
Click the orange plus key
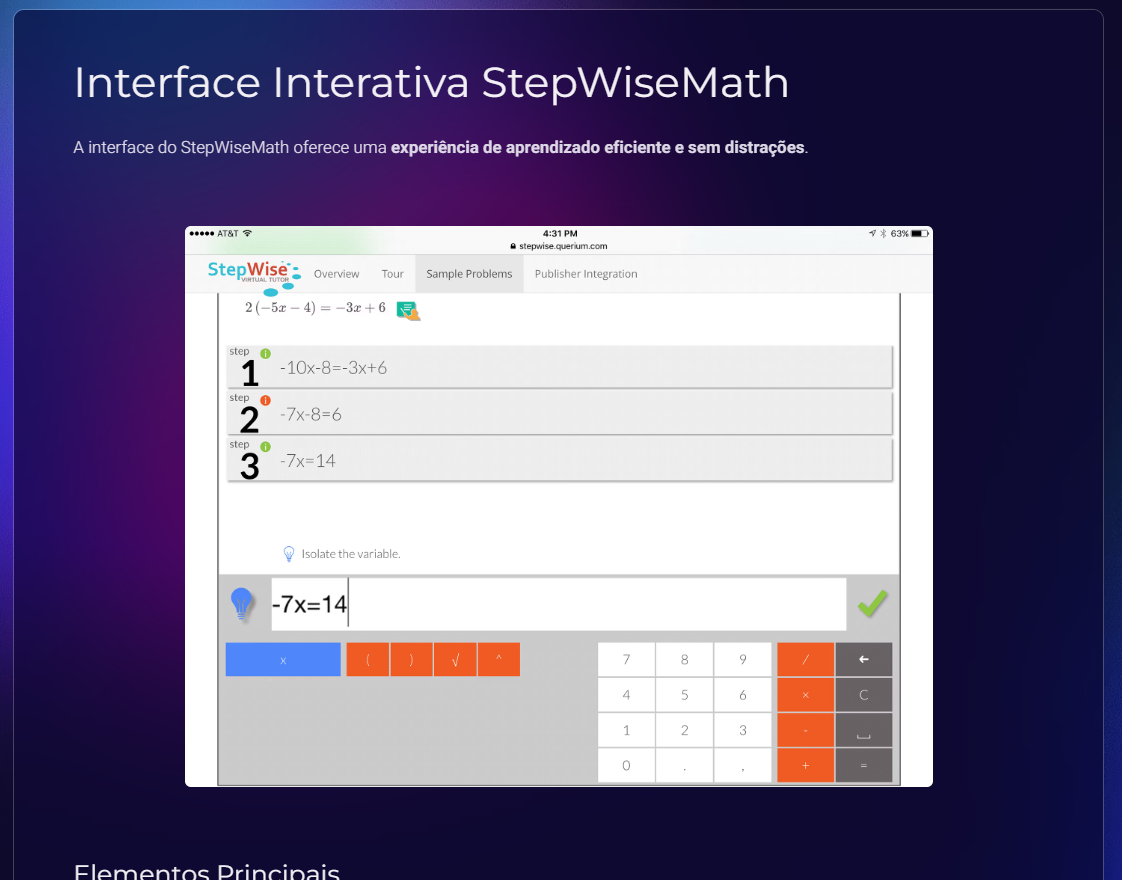click(x=806, y=766)
